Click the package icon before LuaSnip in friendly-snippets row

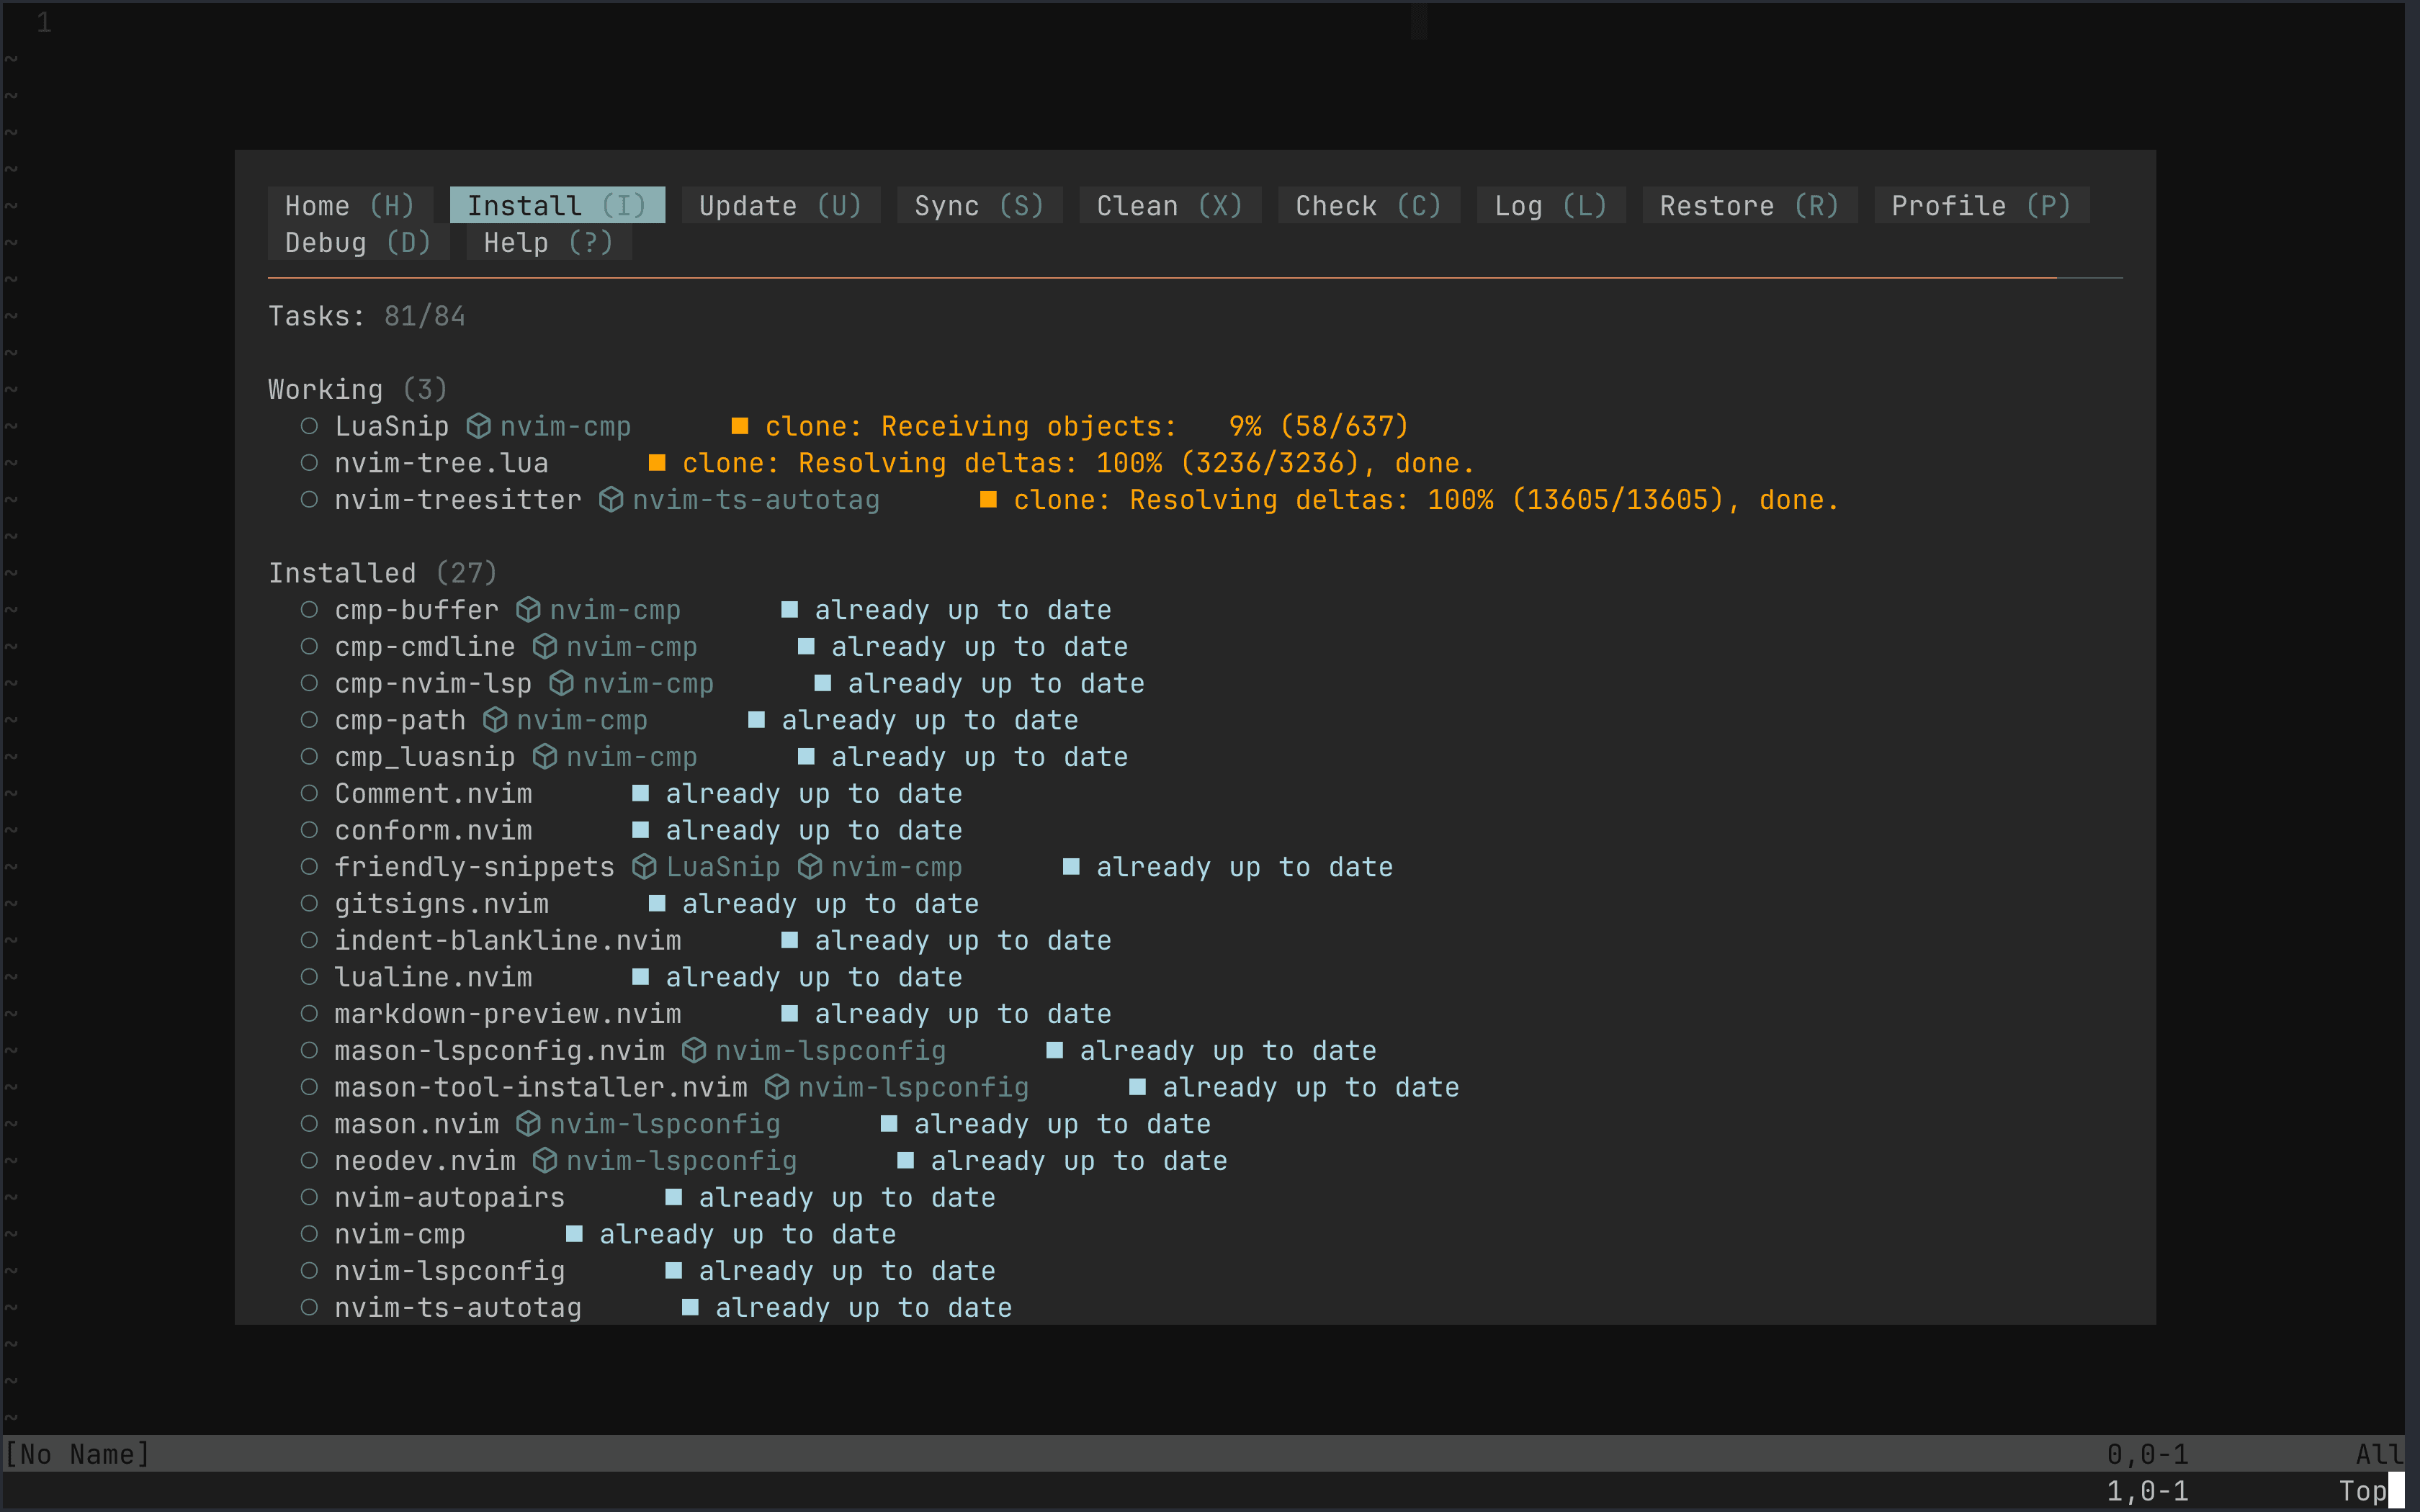pos(644,867)
